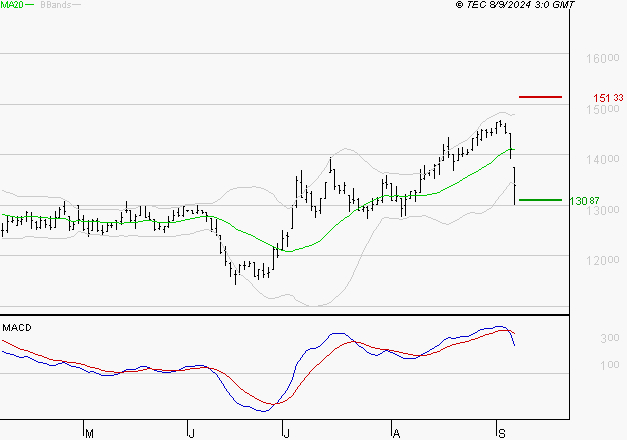
Task: Click the 12000 price axis label
Action: (x=603, y=260)
